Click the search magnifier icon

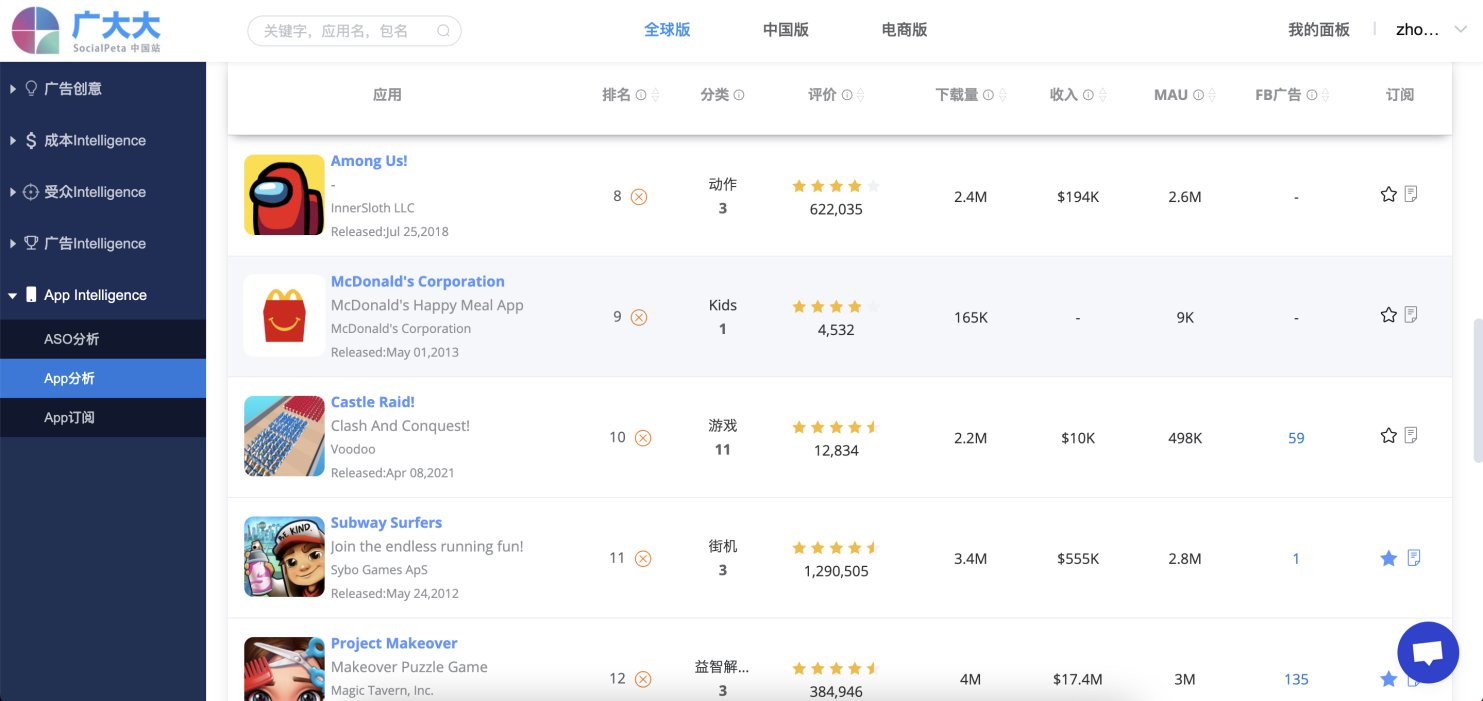(443, 31)
